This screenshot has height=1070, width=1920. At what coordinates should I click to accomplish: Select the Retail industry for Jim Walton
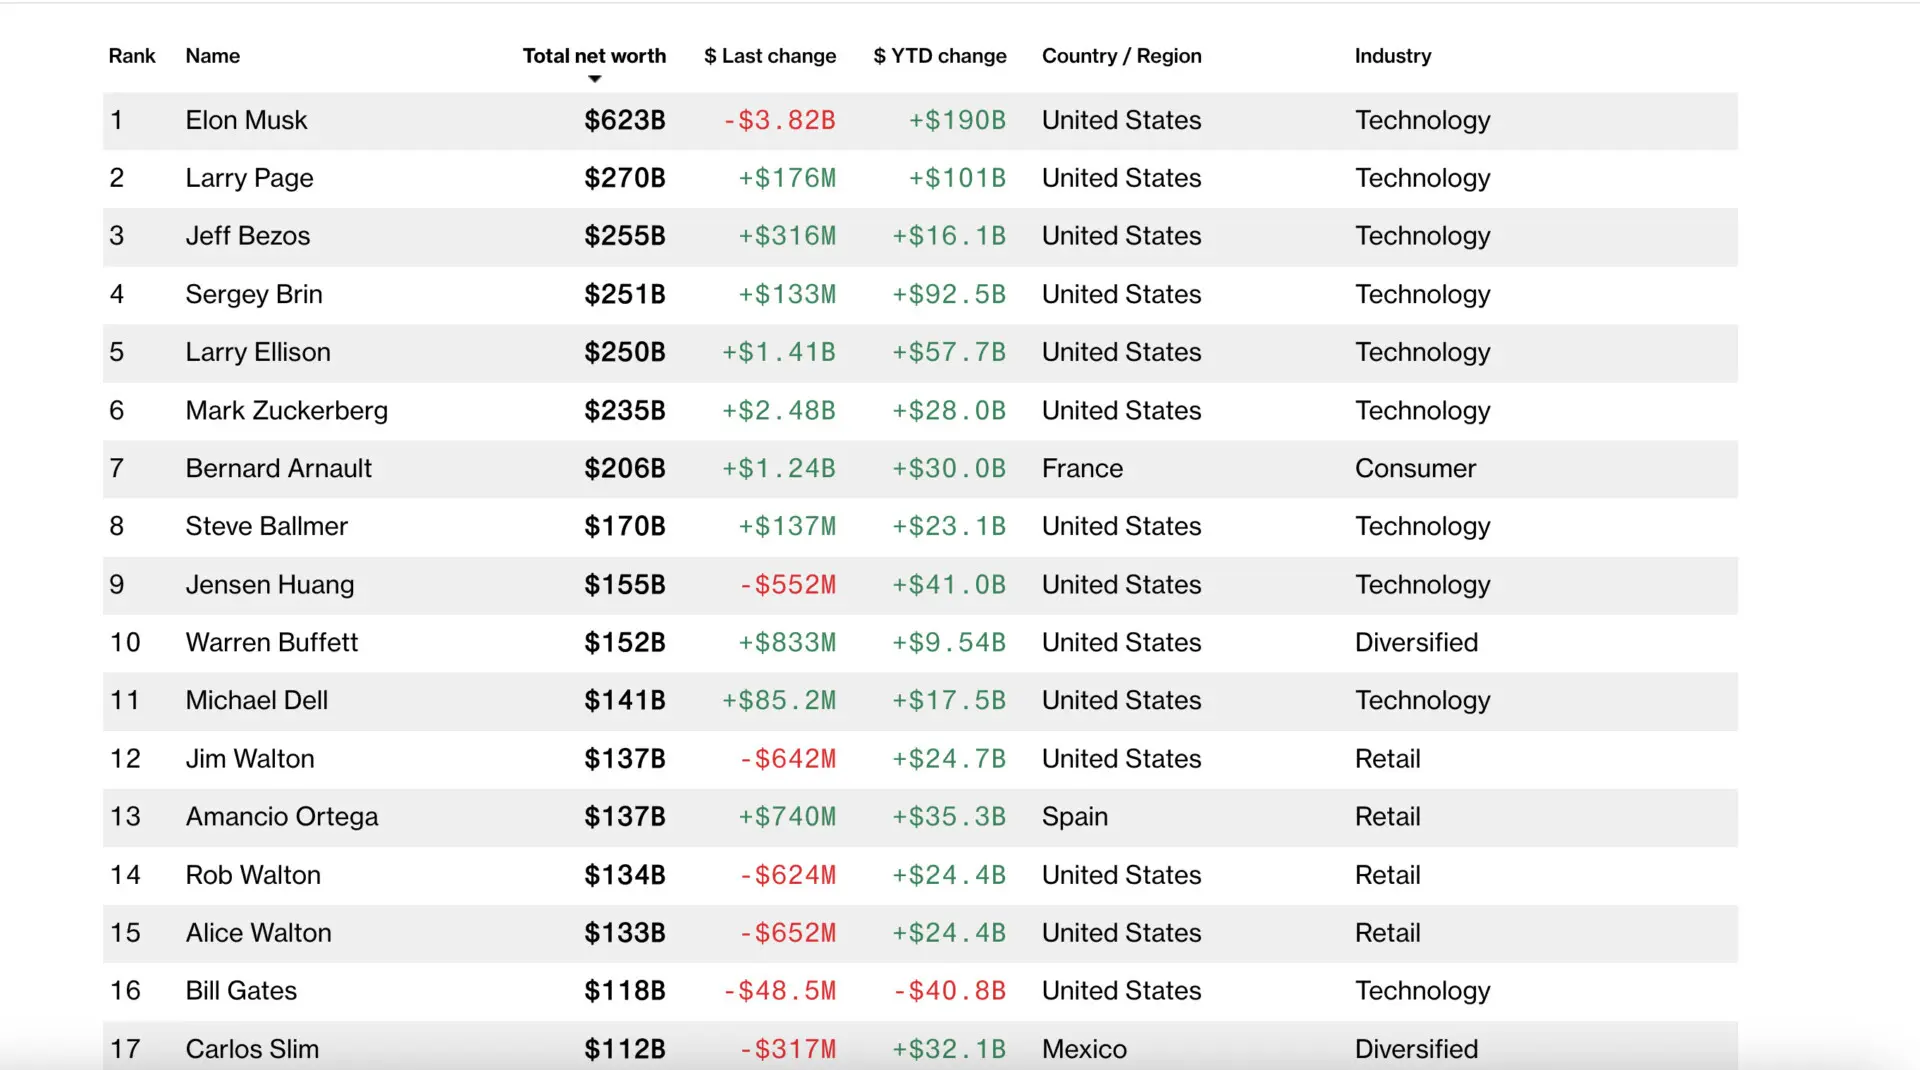pos(1388,758)
